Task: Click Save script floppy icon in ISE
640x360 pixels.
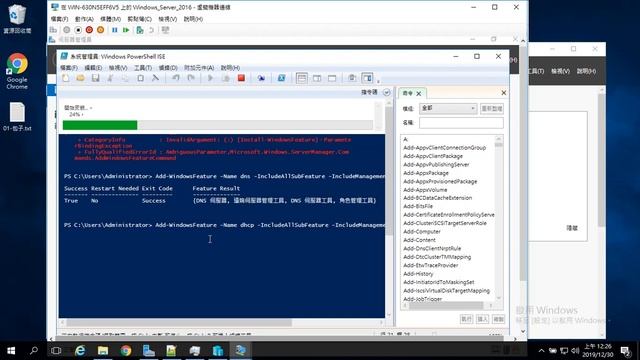Action: (96, 78)
